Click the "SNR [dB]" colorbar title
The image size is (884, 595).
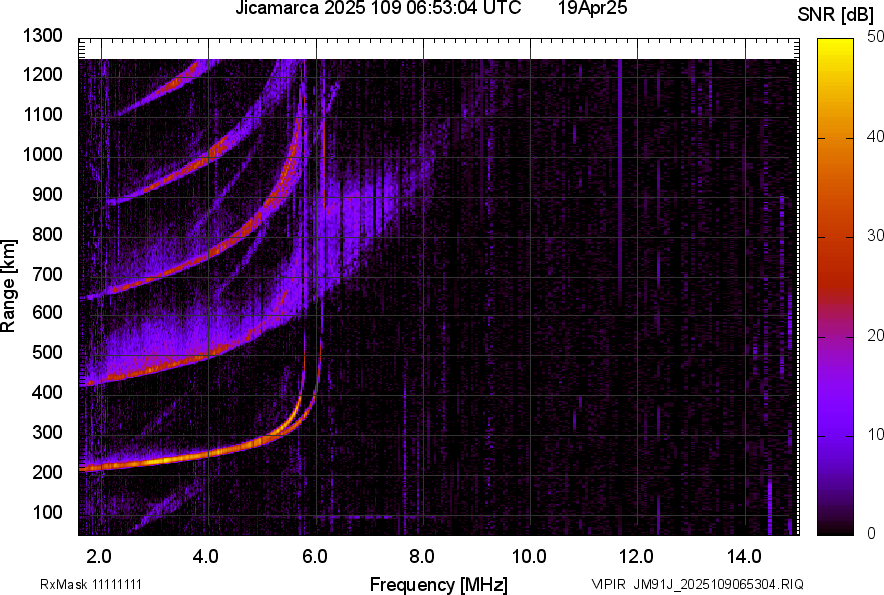coord(838,15)
